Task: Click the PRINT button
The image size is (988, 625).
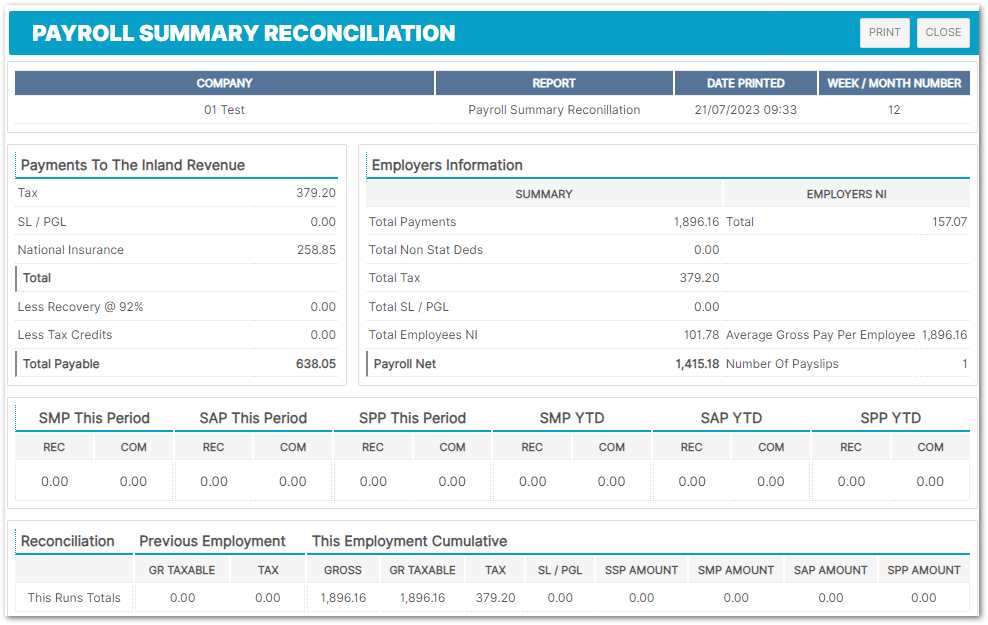Action: (x=884, y=32)
